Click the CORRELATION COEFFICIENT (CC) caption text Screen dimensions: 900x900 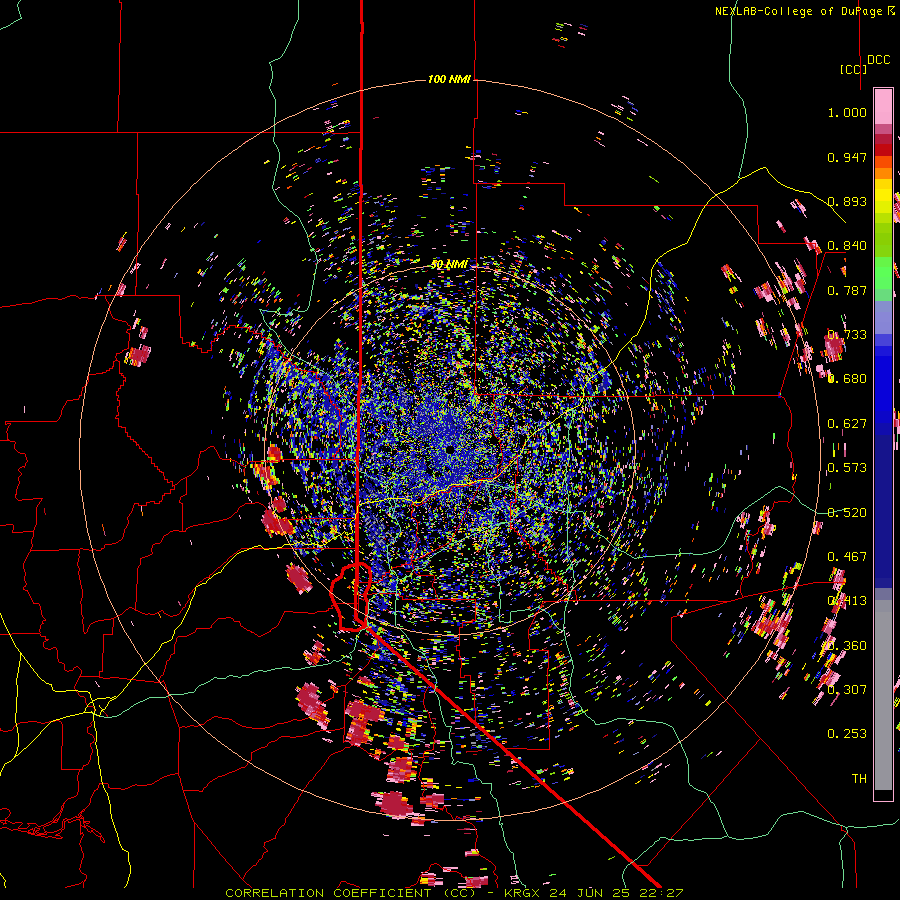coord(350,893)
